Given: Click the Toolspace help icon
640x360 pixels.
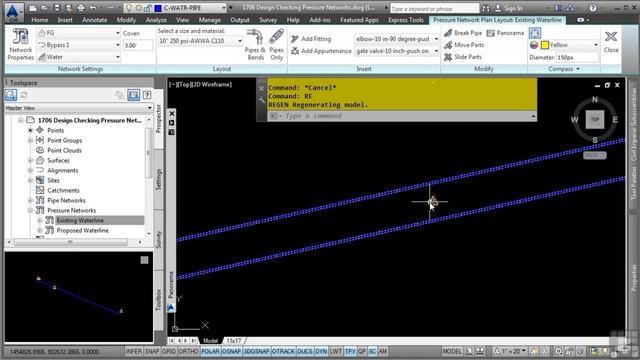Looking at the screenshot, I should point(147,95).
